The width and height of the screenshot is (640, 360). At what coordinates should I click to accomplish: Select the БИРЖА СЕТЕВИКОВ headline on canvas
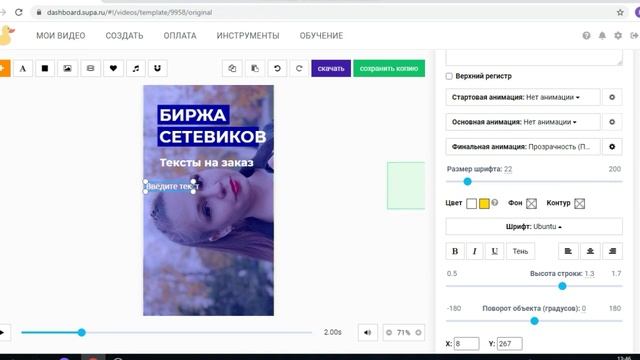click(x=212, y=126)
